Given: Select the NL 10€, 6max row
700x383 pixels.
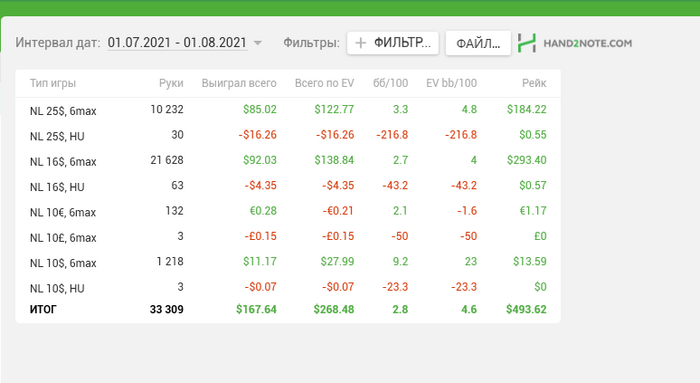Looking at the screenshot, I should (x=288, y=211).
